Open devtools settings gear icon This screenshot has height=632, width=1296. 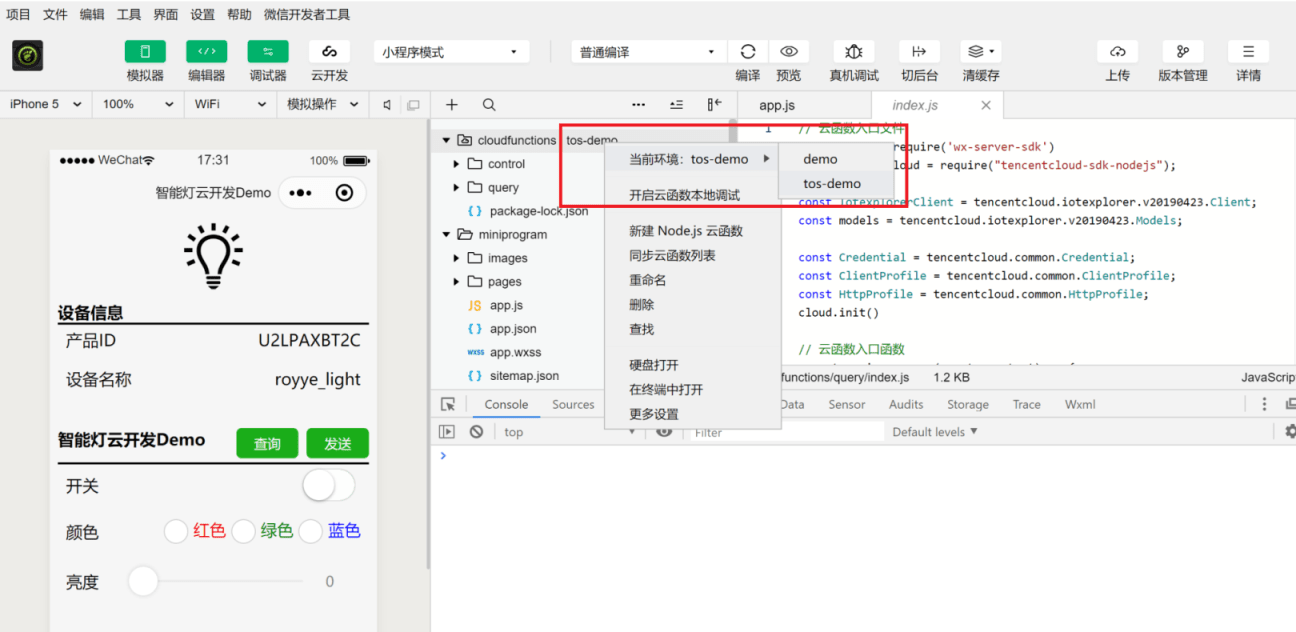click(1290, 432)
